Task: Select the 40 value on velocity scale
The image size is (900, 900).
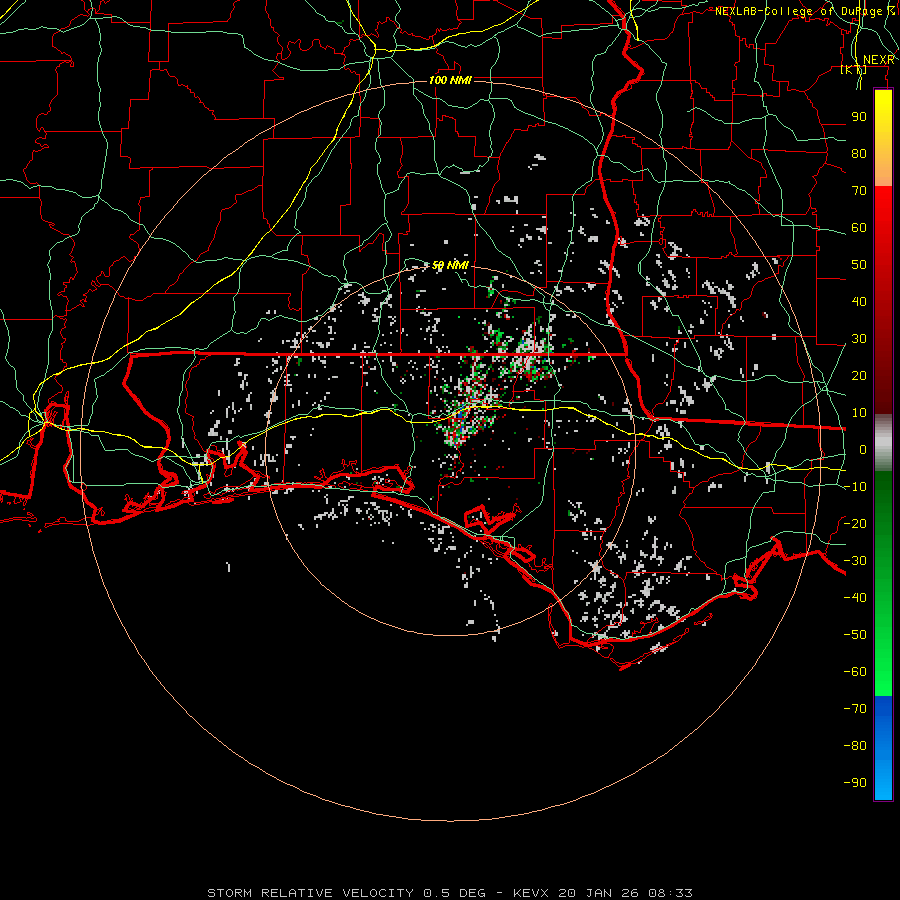Action: tap(859, 301)
